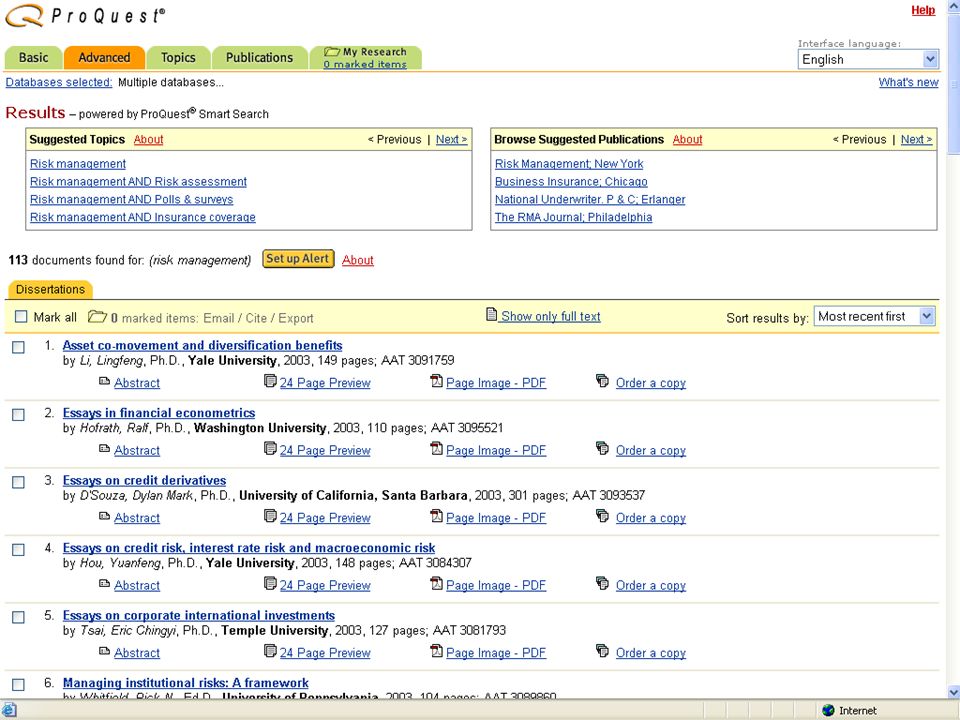Click Show only full text link

coord(550,316)
